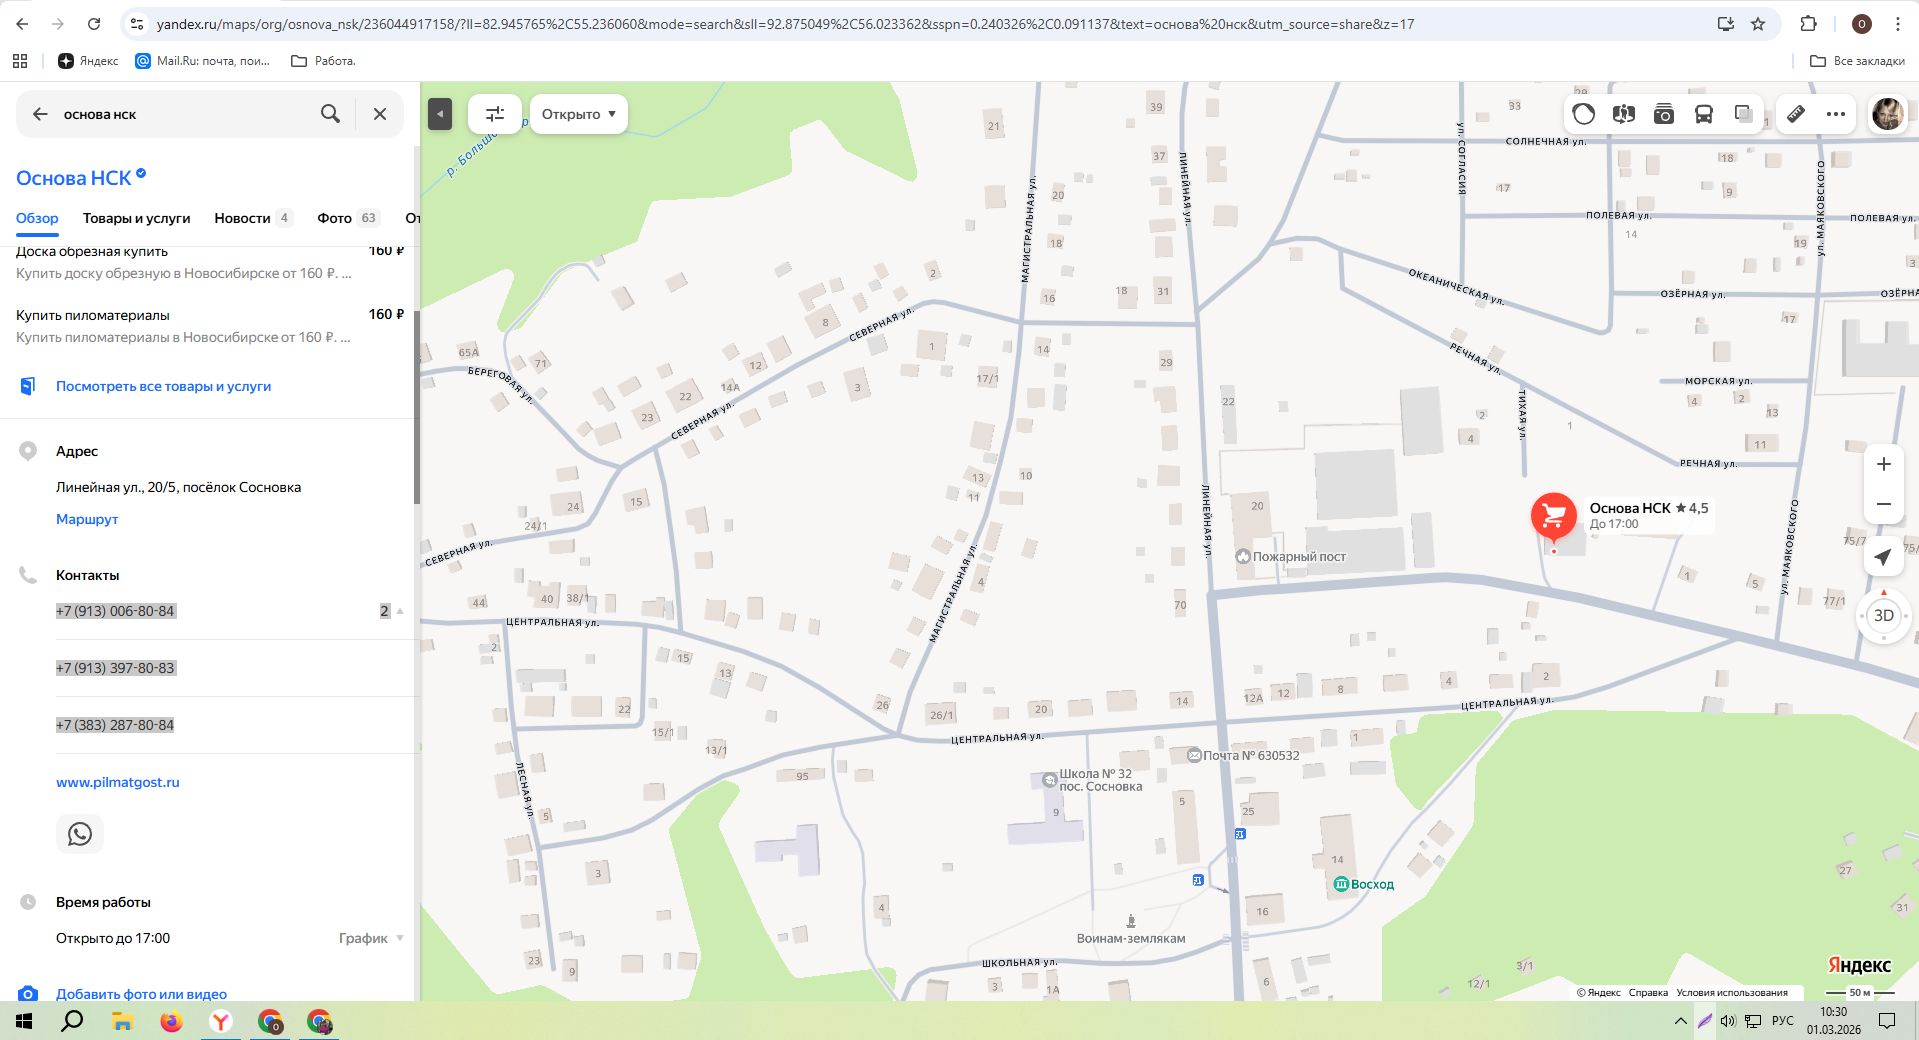Open the map layers selector icon

[x=1743, y=114]
